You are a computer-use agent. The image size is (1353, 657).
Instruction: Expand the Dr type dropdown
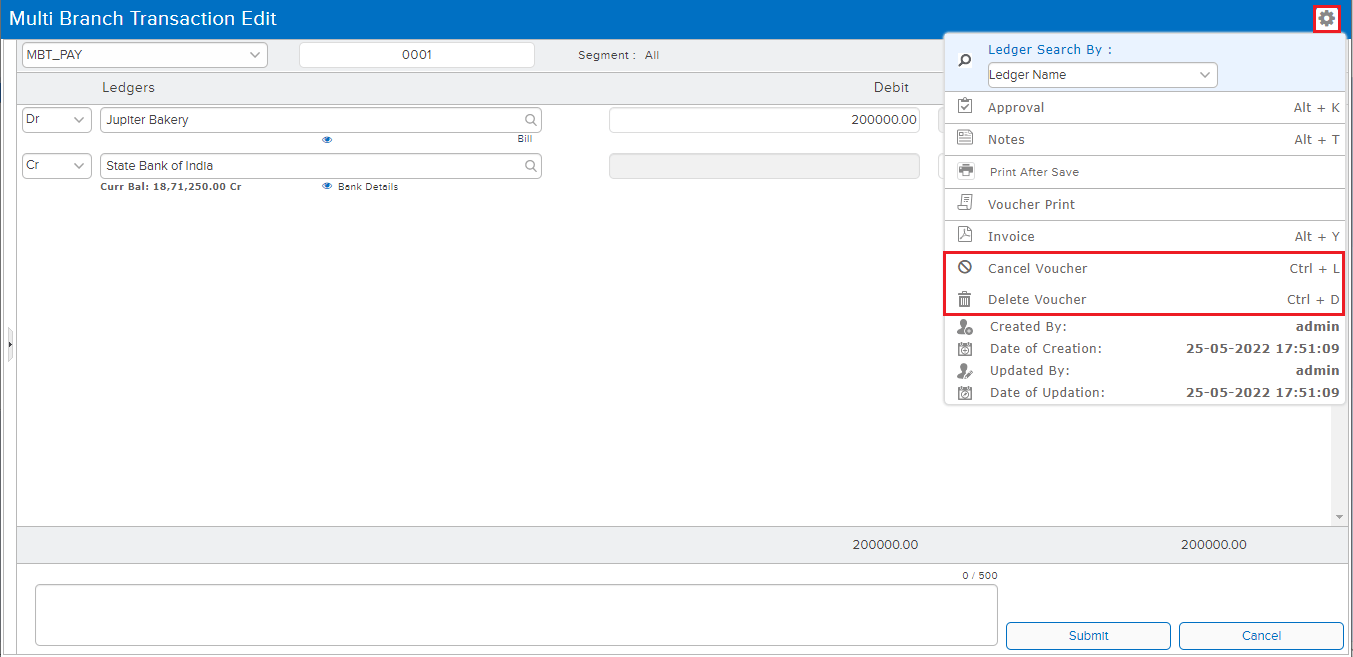[x=56, y=120]
